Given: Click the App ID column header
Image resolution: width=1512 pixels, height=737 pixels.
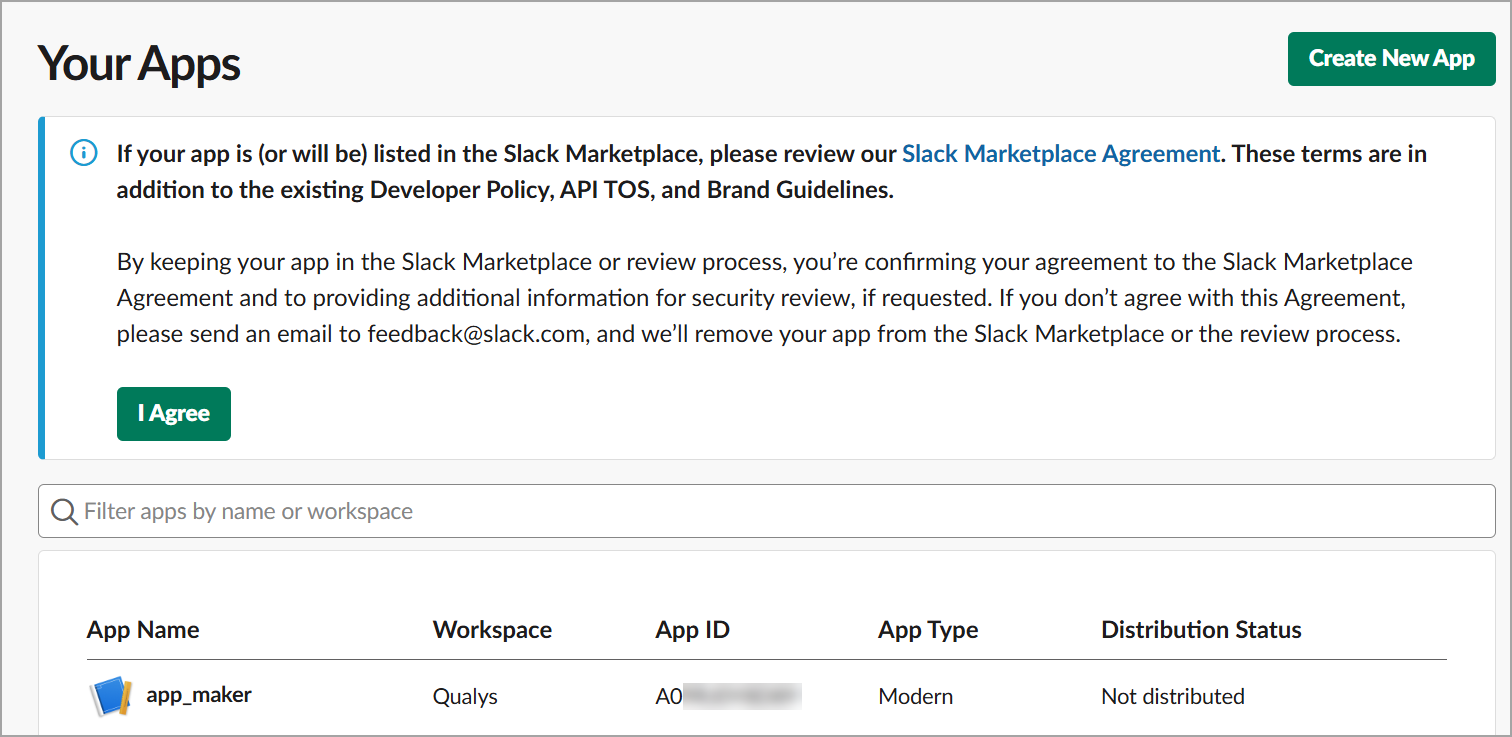Looking at the screenshot, I should click(692, 630).
